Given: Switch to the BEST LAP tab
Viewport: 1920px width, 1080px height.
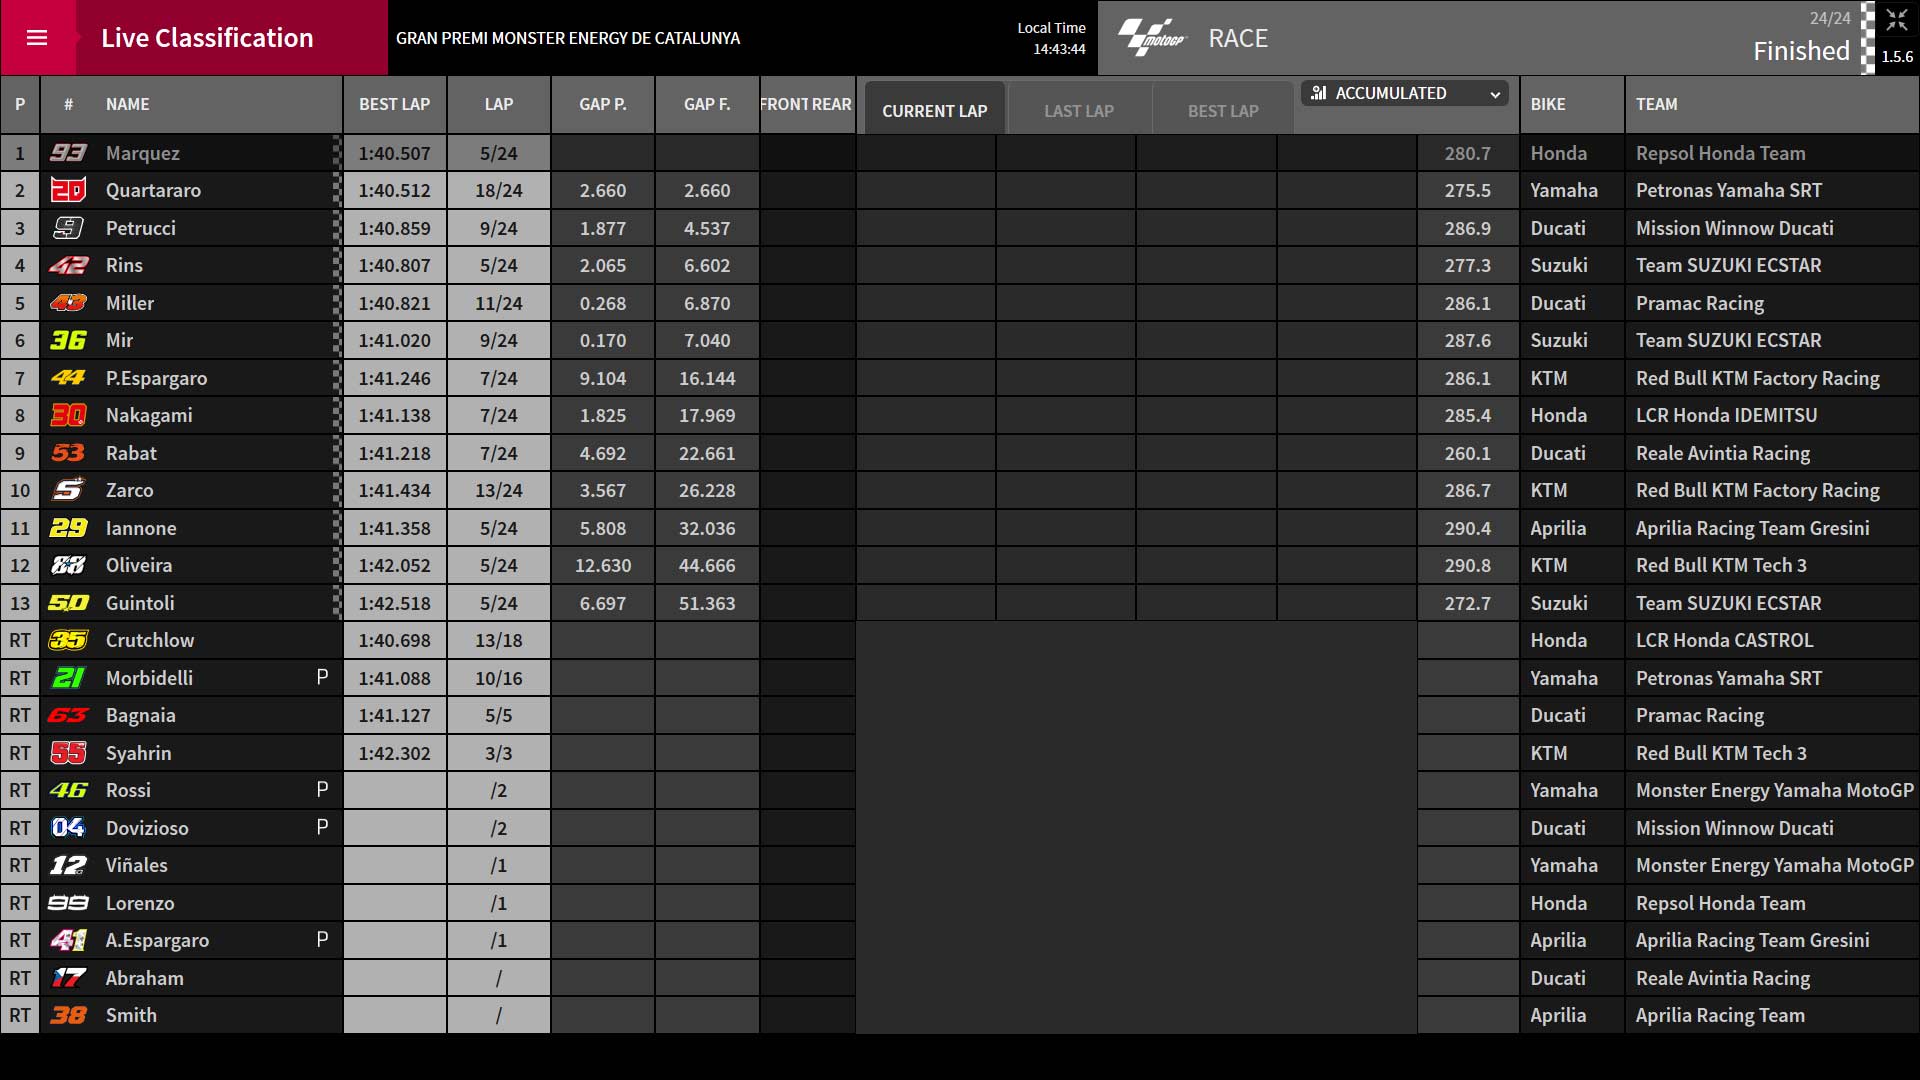Looking at the screenshot, I should pyautogui.click(x=1223, y=110).
